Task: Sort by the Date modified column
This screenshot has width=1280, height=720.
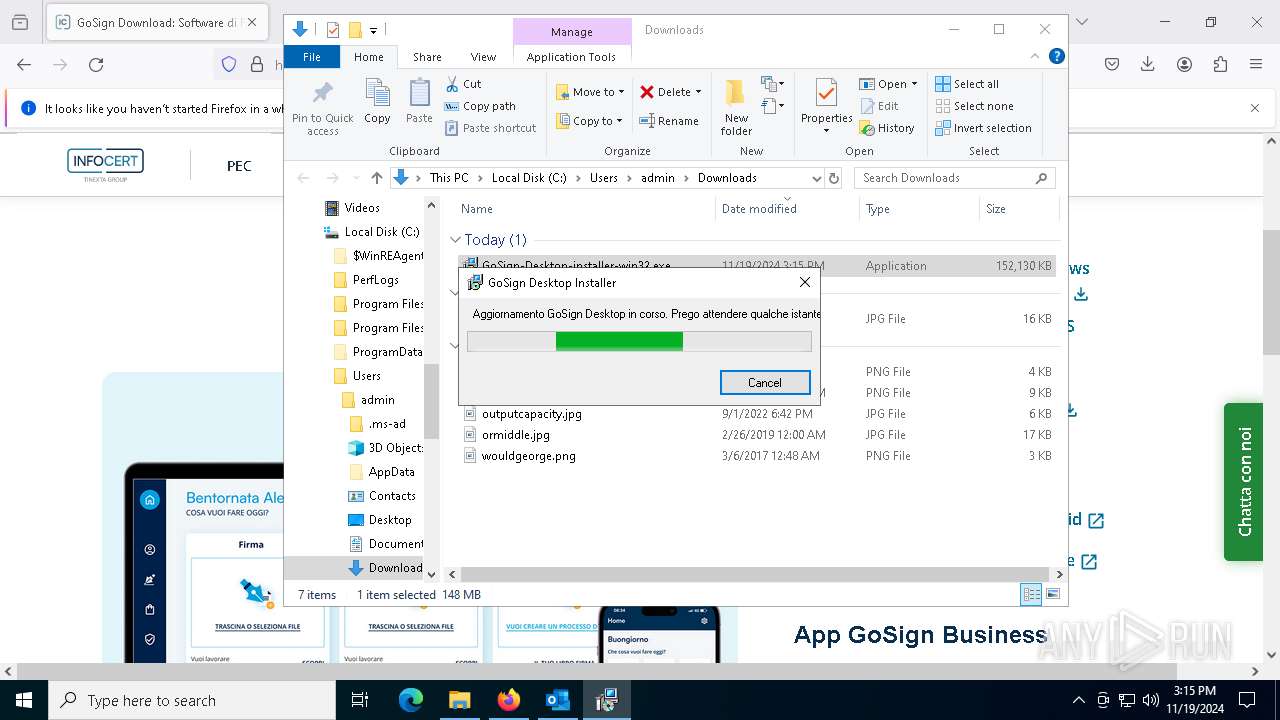Action: (x=759, y=209)
